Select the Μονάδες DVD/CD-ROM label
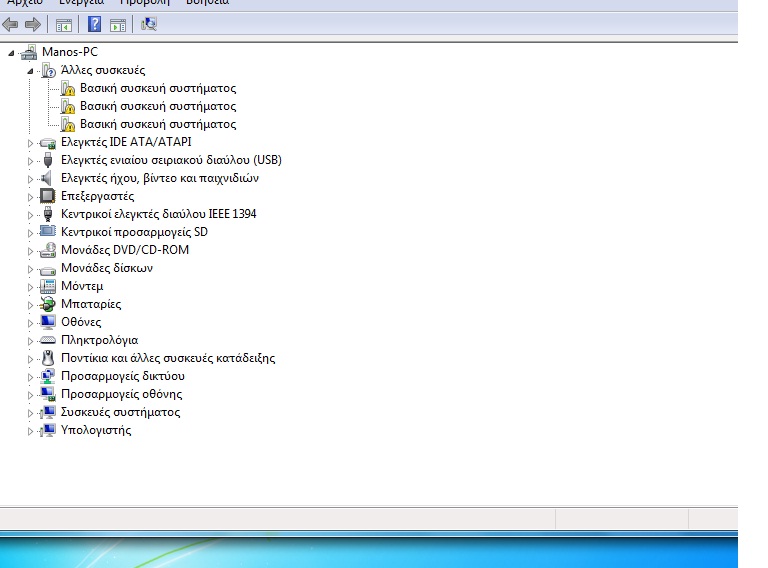The width and height of the screenshot is (768, 568). 125,250
